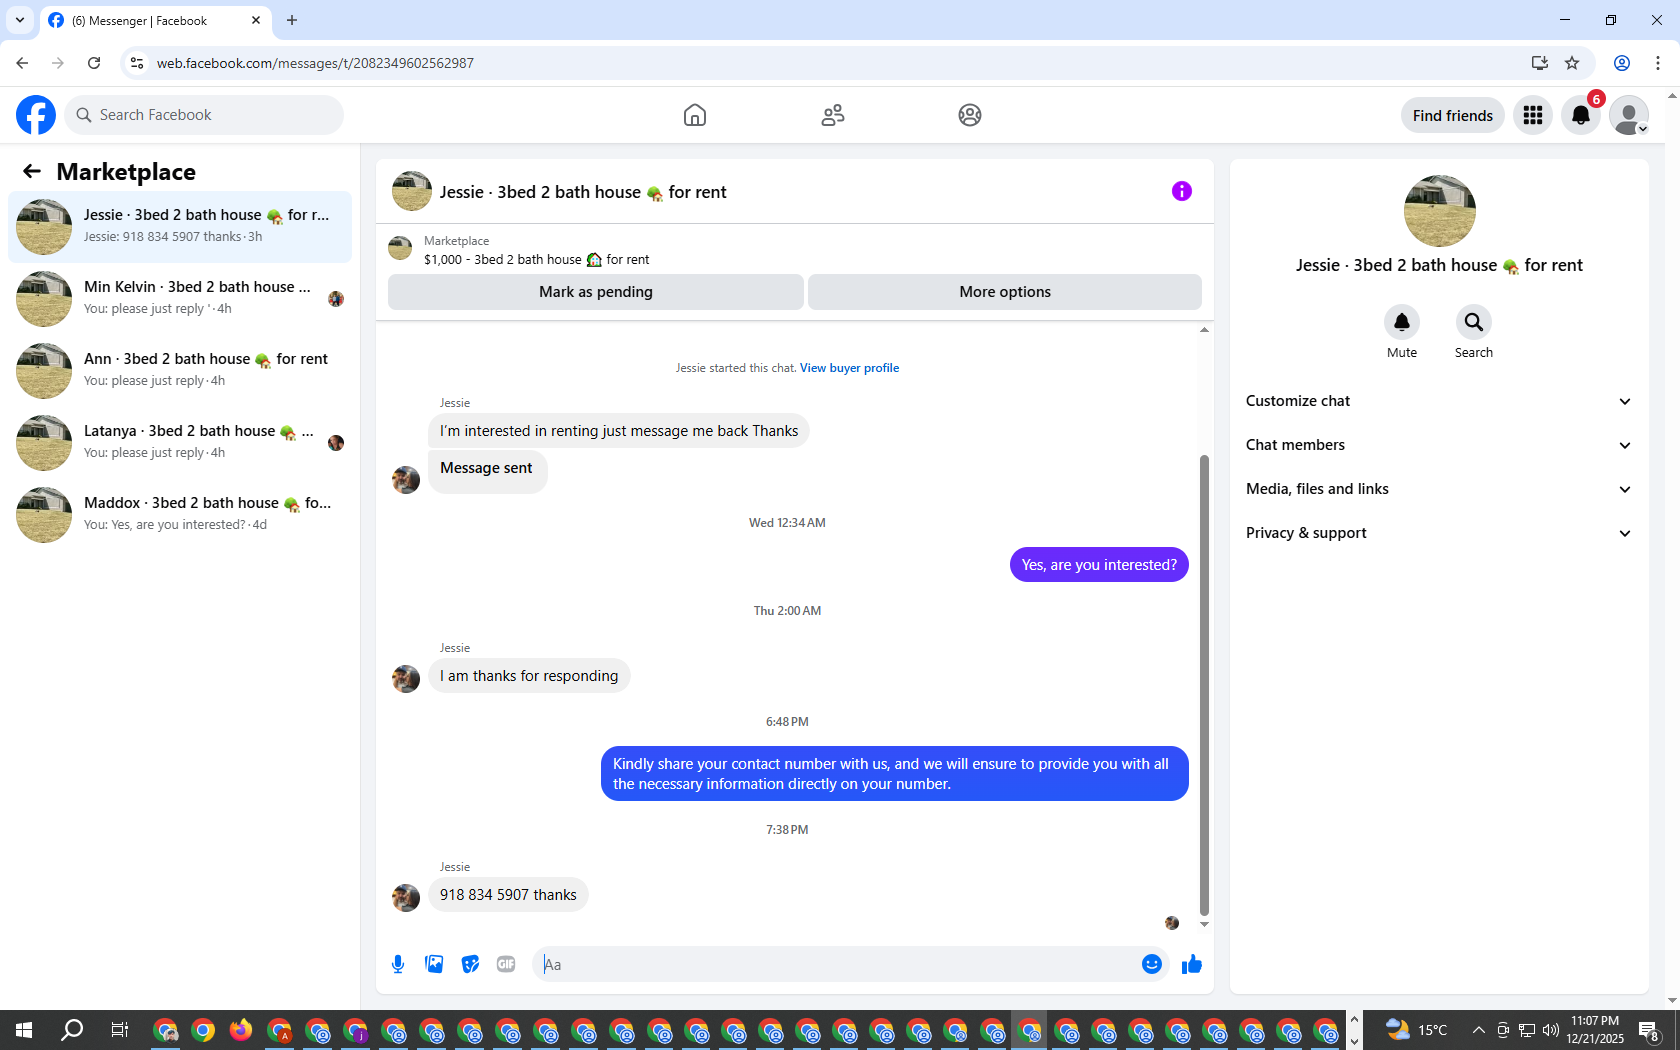Bookmark this page with the star icon
1680x1050 pixels.
1572,63
